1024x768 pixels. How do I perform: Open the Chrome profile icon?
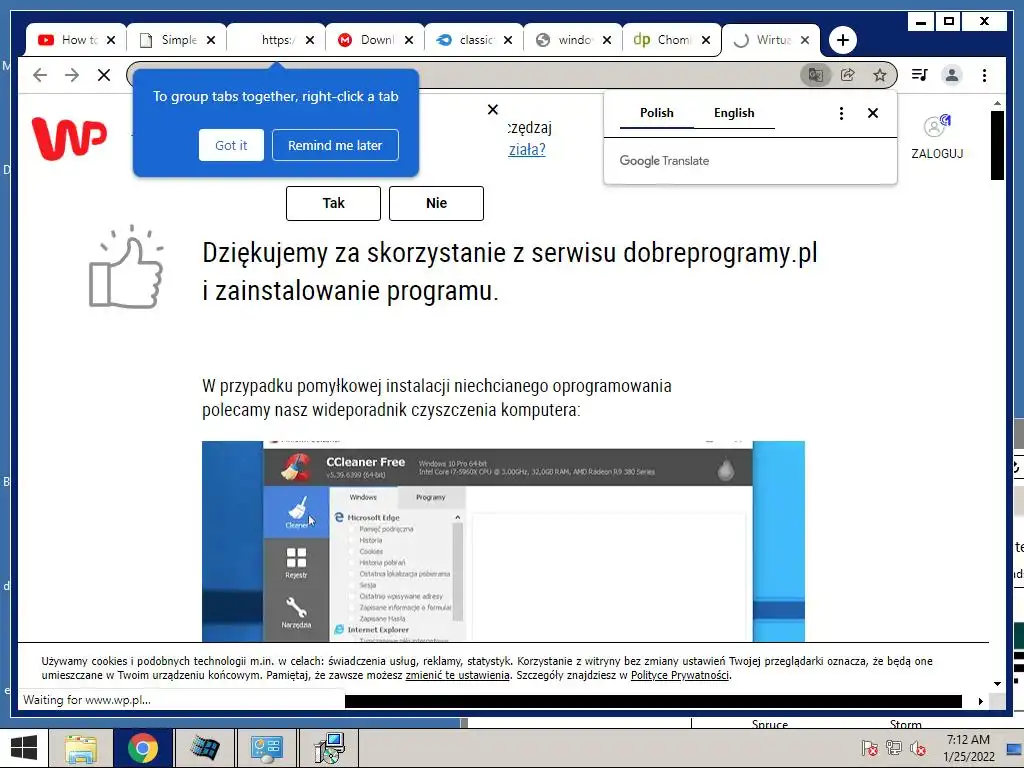952,75
